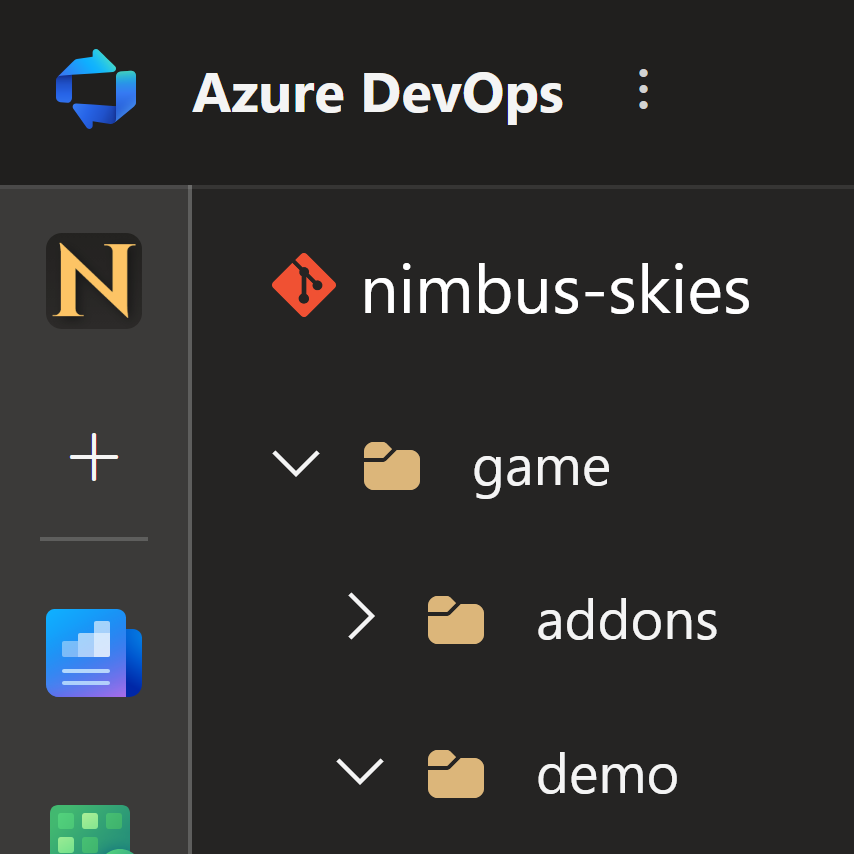Click the red Git repository icon
Viewport: 854px width, 854px height.
tap(304, 285)
